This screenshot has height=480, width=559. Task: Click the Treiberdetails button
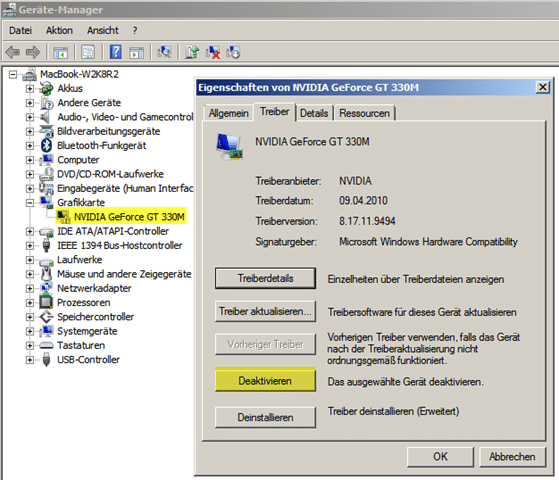point(265,278)
